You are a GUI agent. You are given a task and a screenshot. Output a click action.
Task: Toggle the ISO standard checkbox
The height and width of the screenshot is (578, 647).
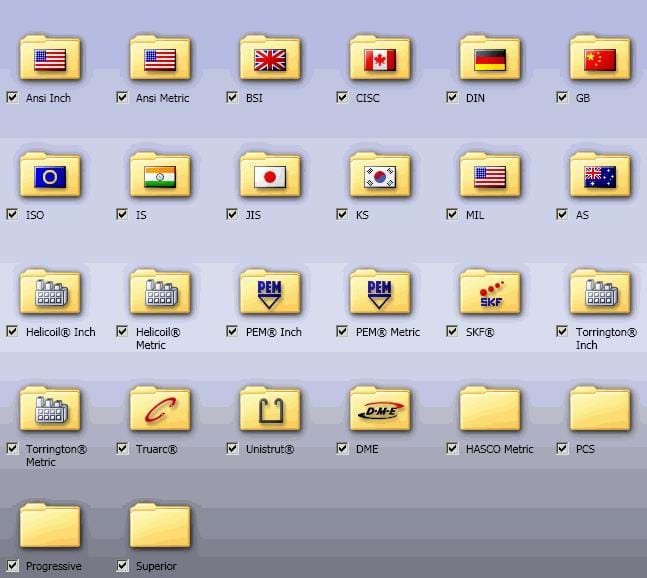click(12, 215)
